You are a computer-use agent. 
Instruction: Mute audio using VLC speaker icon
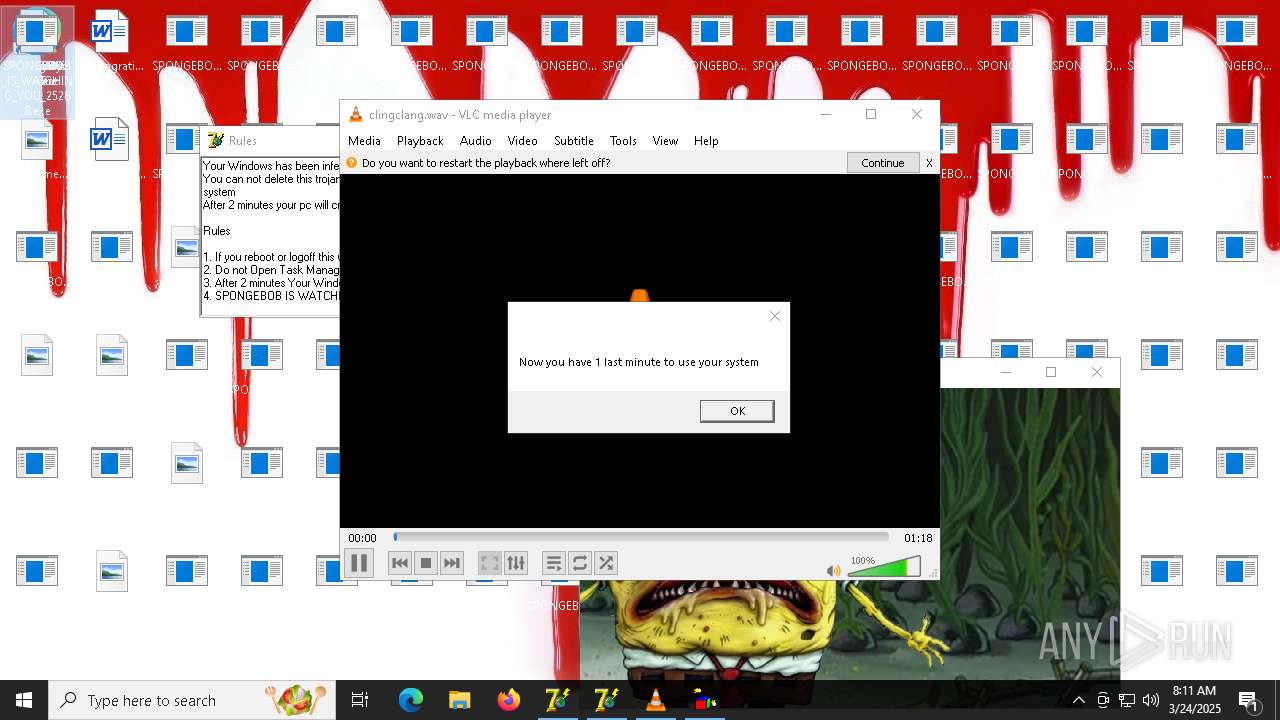point(834,570)
